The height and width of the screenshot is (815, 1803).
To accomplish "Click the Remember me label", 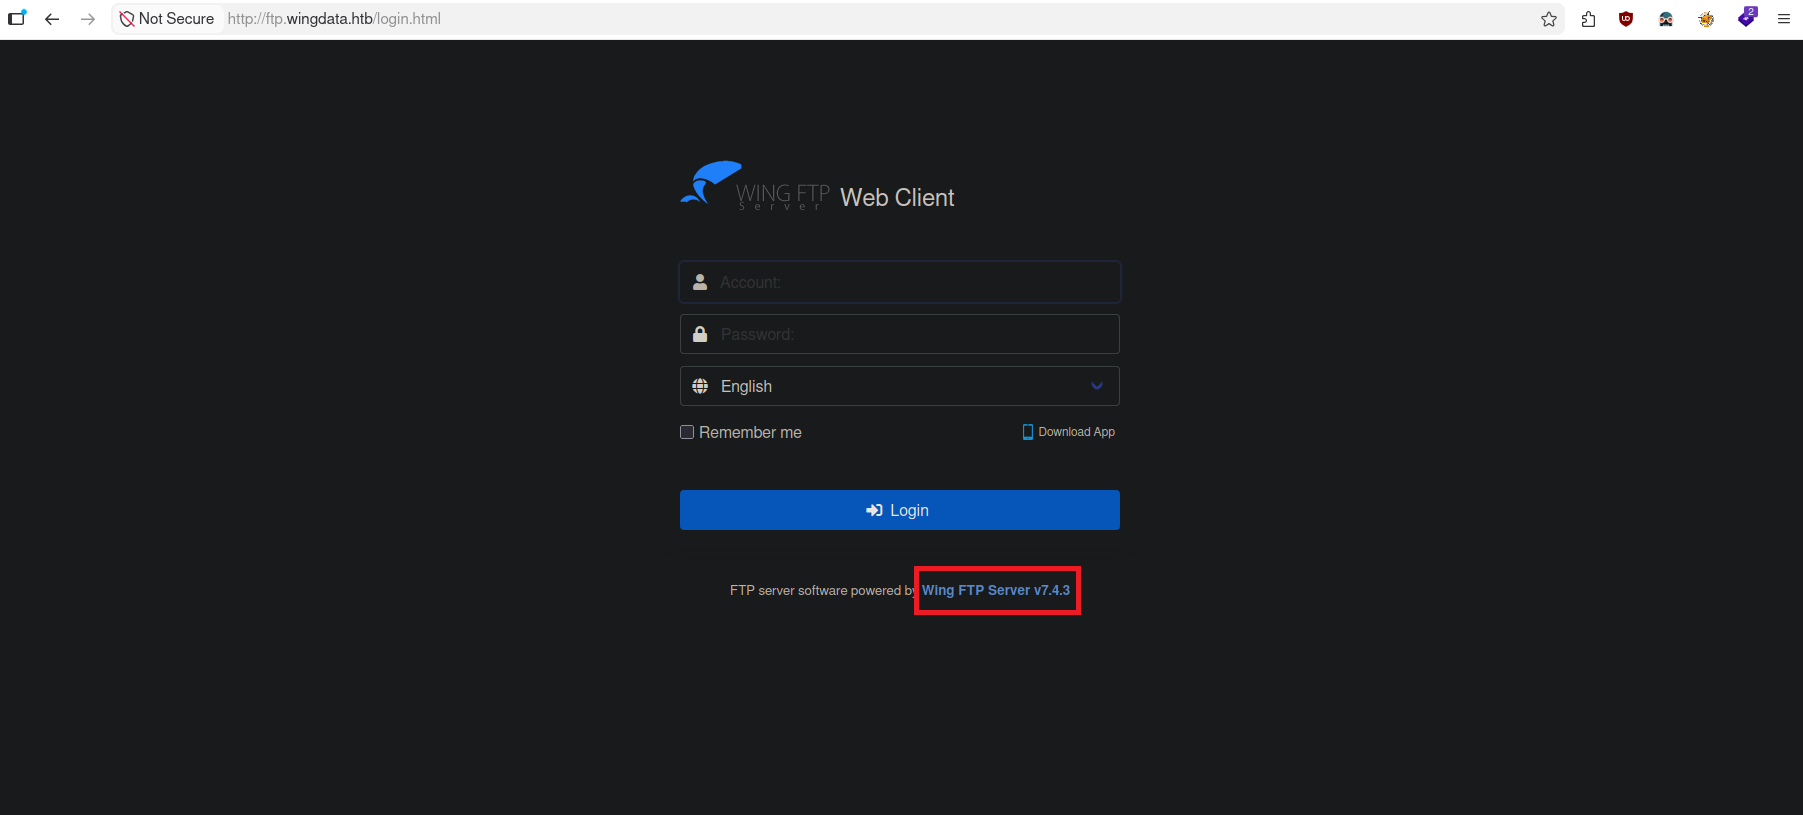I will click(x=750, y=432).
